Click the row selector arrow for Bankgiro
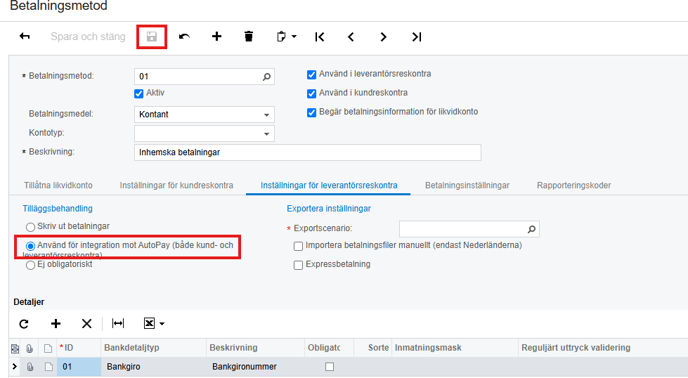 tap(14, 367)
